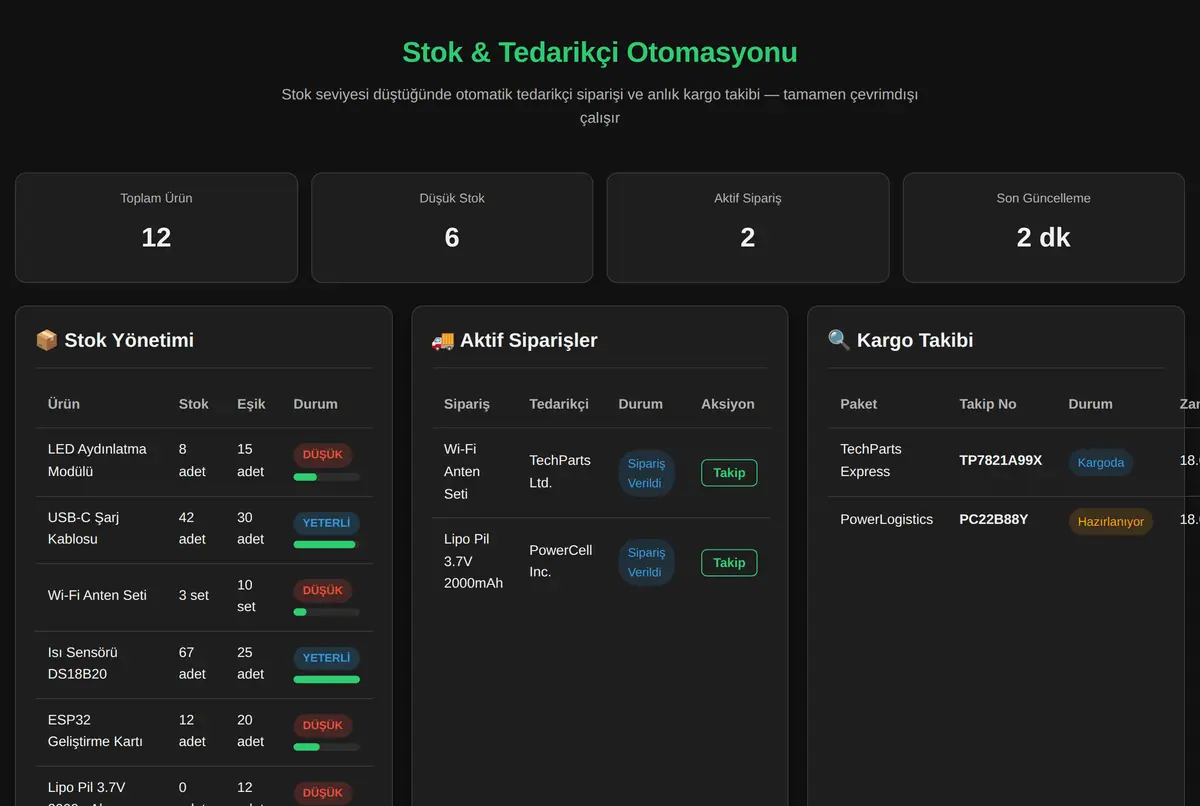
Task: Click Durum column header in Kargo Takibi
Action: pyautogui.click(x=1091, y=404)
